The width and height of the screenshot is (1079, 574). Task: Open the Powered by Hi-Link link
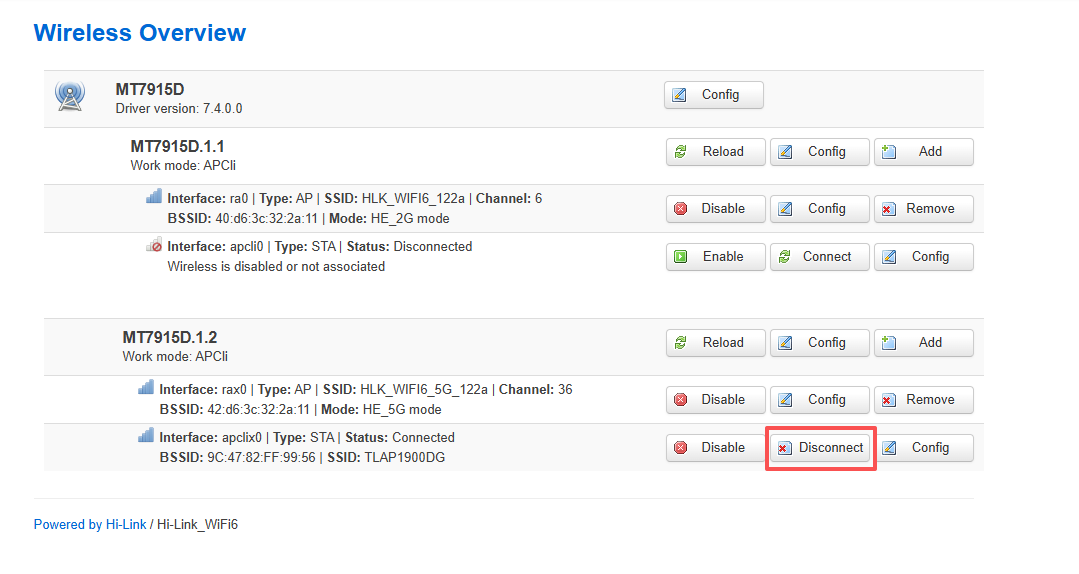click(x=89, y=524)
